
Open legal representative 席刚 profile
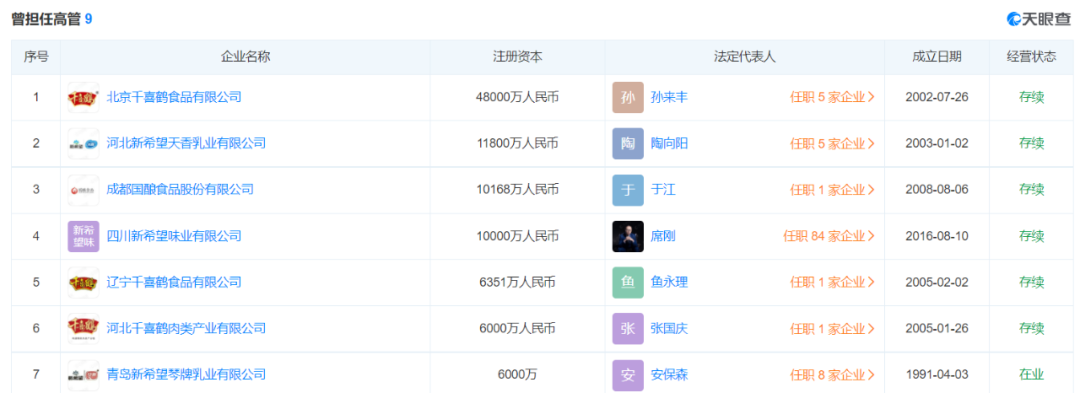(663, 236)
